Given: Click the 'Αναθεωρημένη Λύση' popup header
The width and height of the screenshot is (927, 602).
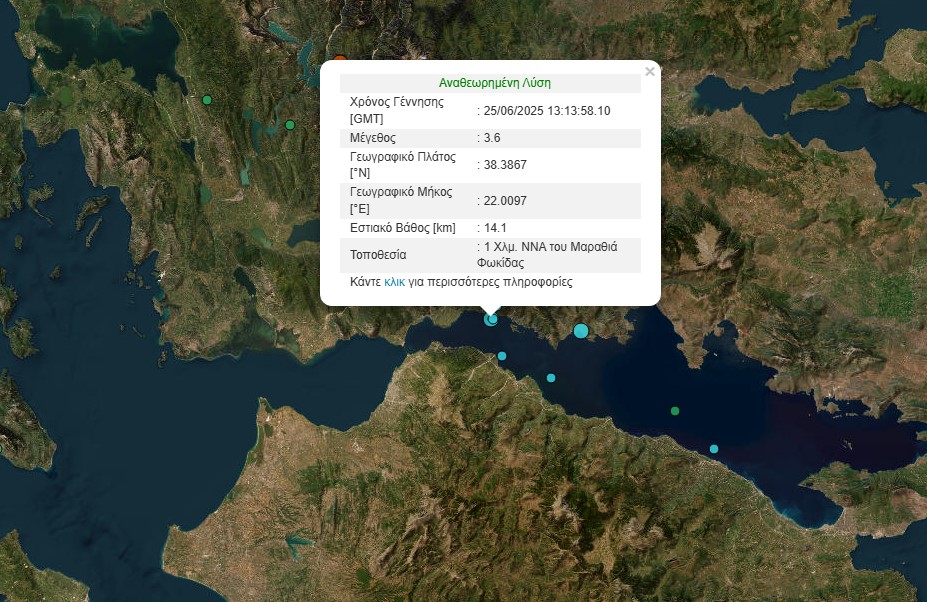Looking at the screenshot, I should pos(494,83).
